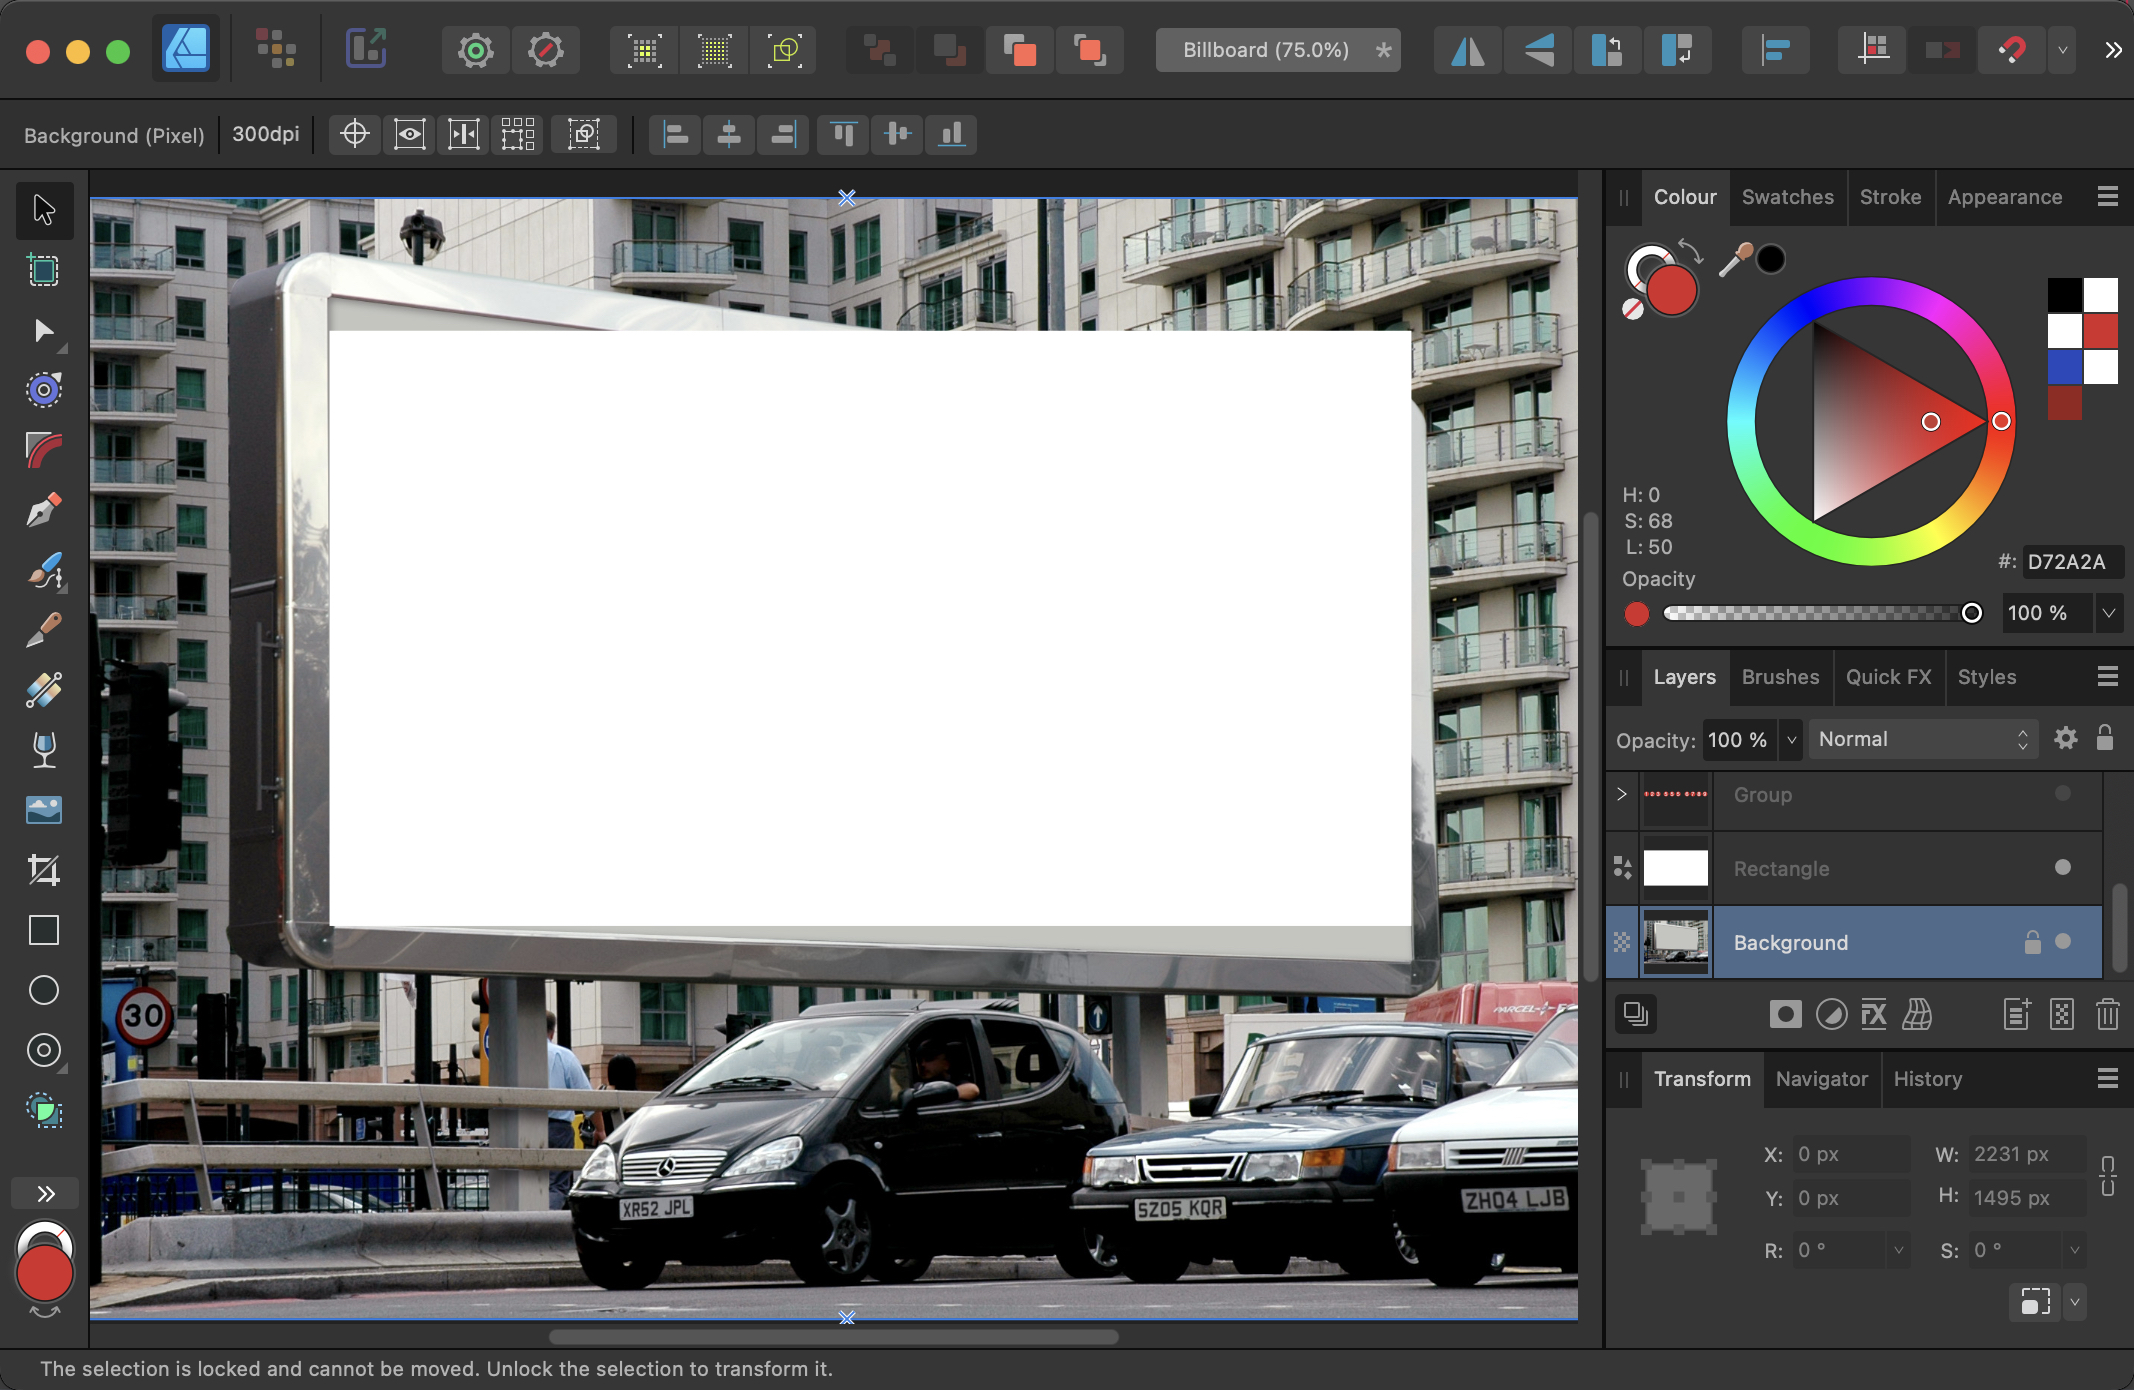Toggle Snapping magnet in toolbar

pyautogui.click(x=2012, y=50)
